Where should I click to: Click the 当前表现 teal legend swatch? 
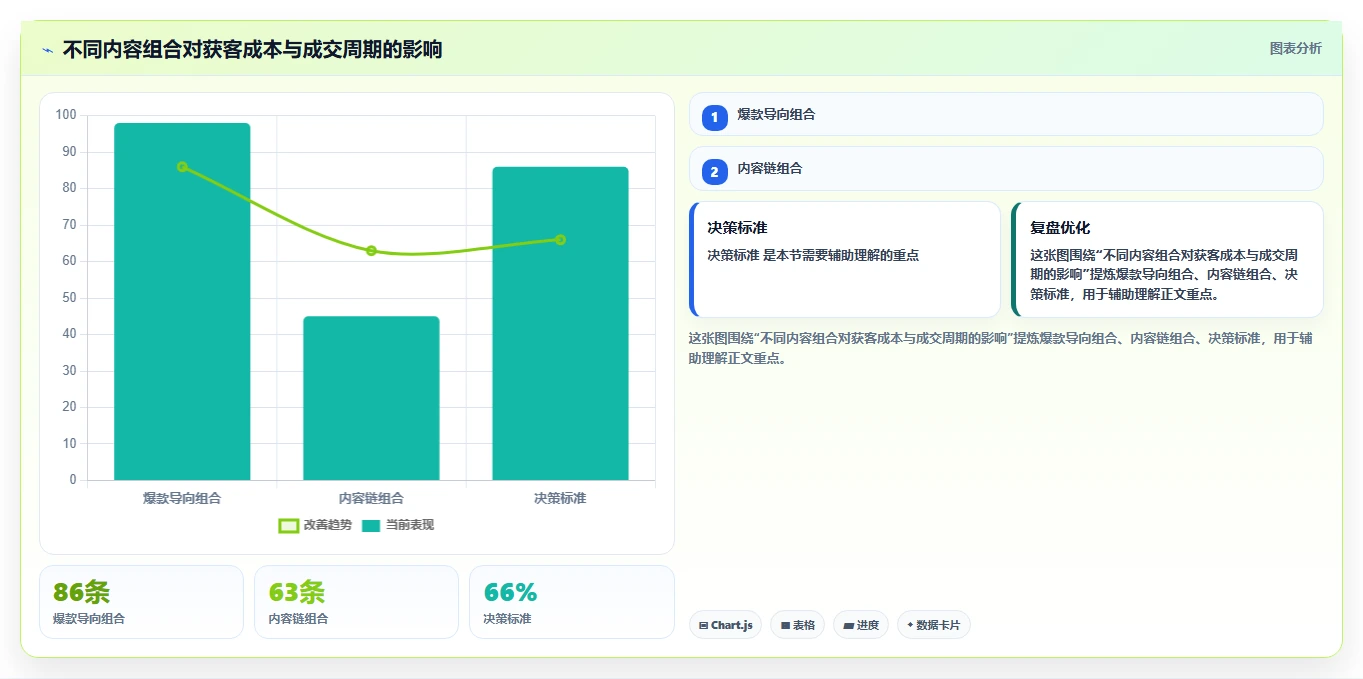pos(371,525)
